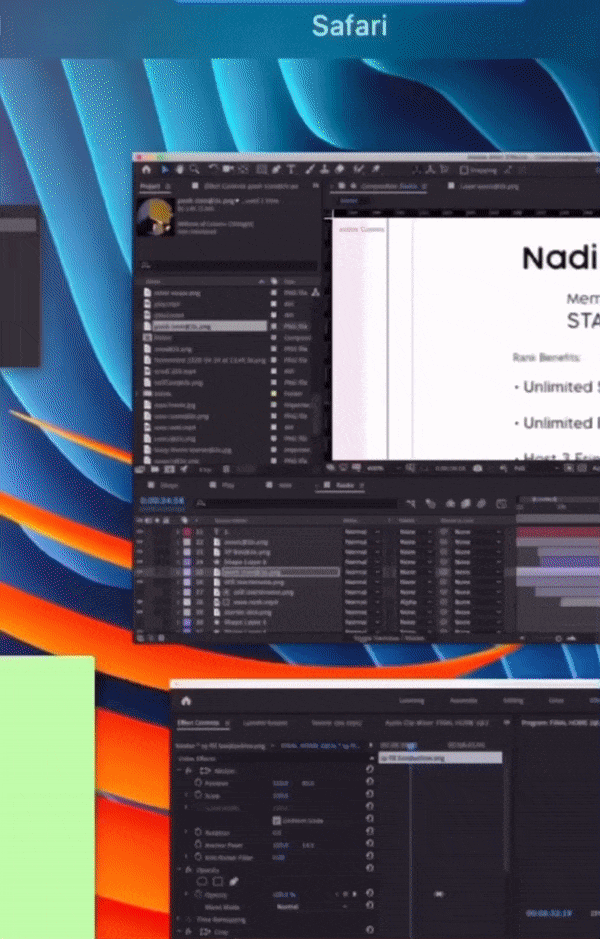
Task: Open the Editing workspace in Premiere Pro
Action: click(513, 700)
